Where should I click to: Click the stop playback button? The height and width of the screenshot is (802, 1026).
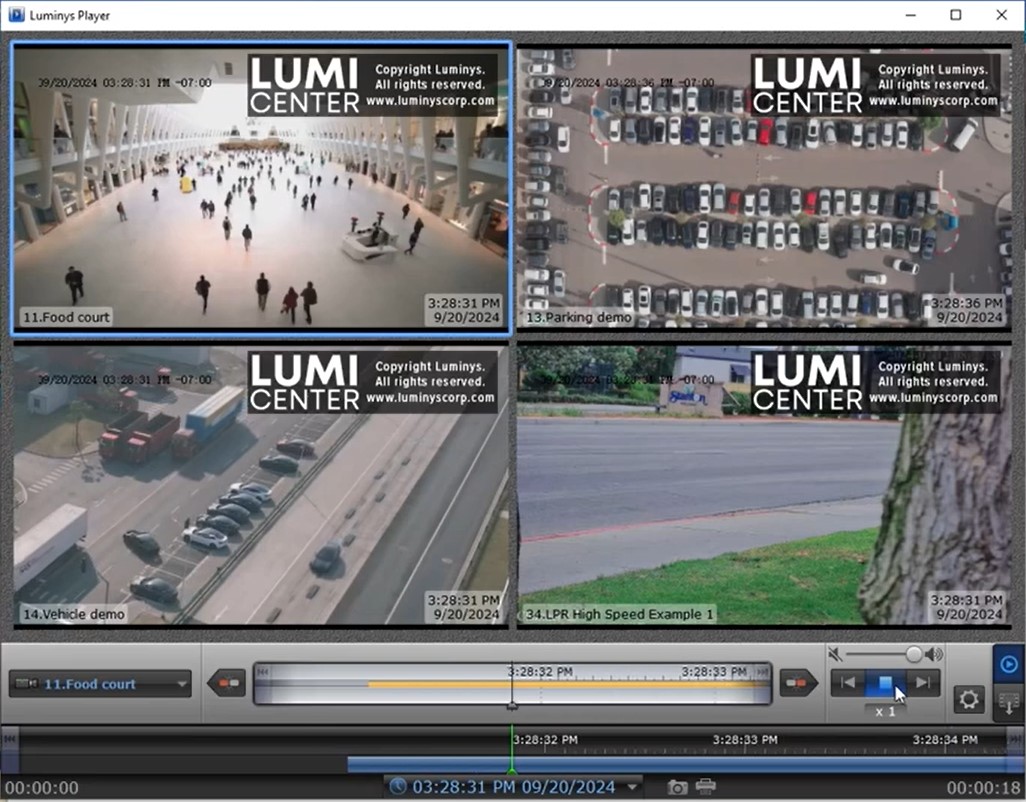tap(884, 683)
